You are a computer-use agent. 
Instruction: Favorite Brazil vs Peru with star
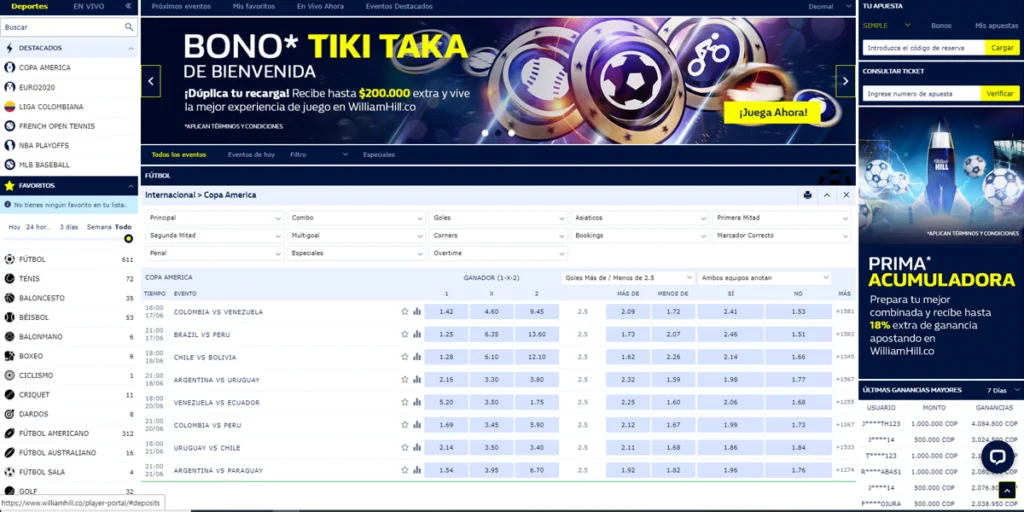pos(405,334)
